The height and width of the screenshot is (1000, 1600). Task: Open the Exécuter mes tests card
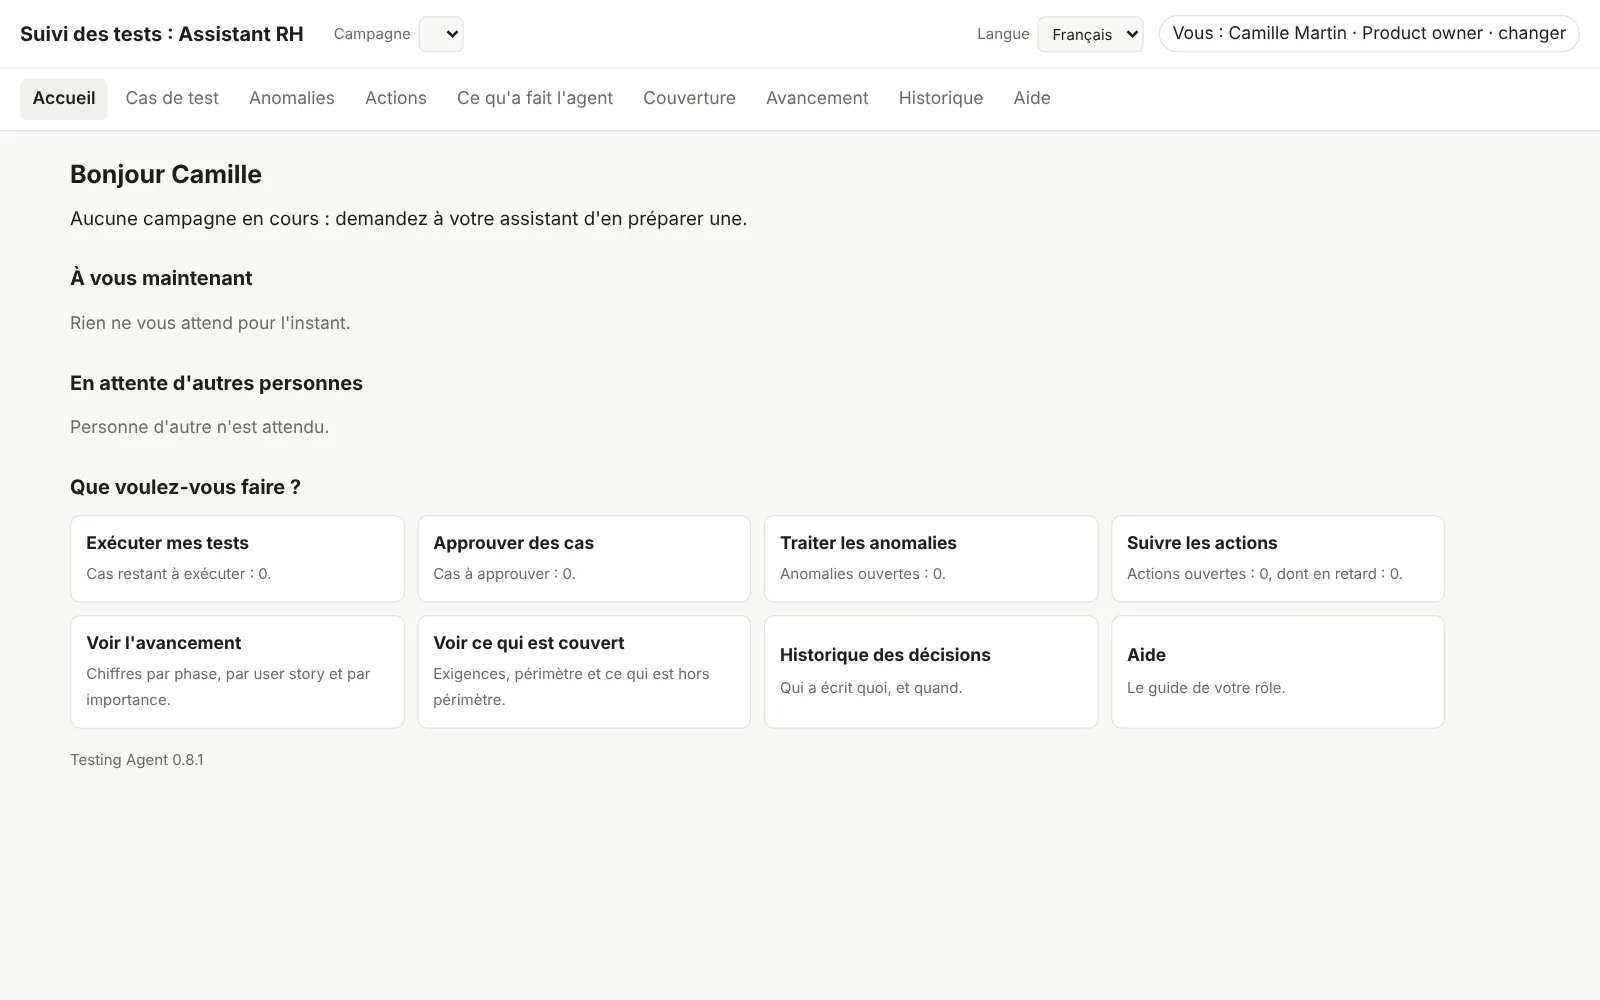pos(237,559)
